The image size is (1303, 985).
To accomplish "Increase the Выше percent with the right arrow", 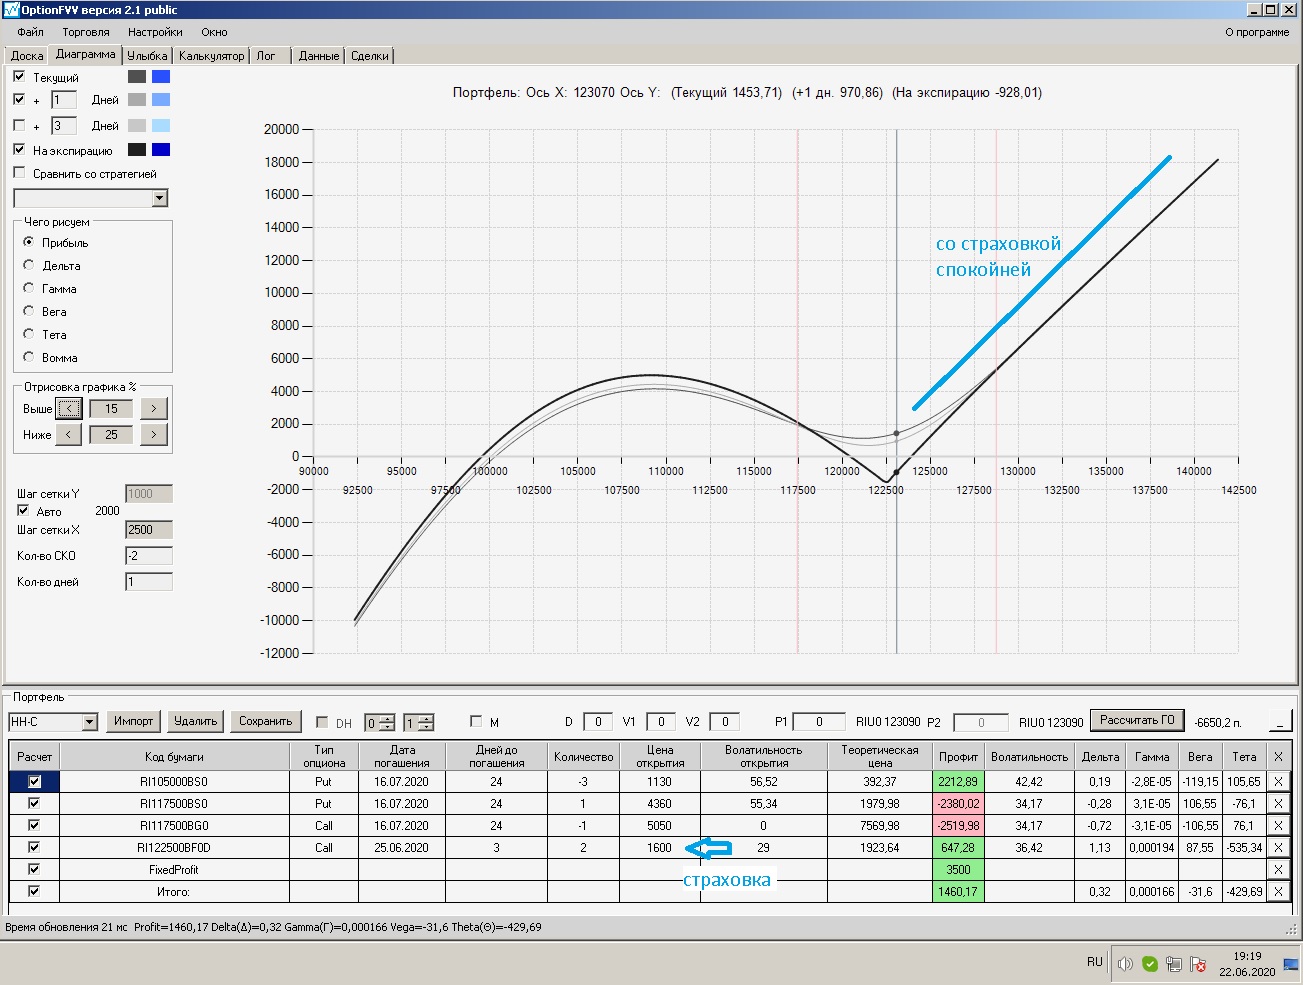I will 153,408.
